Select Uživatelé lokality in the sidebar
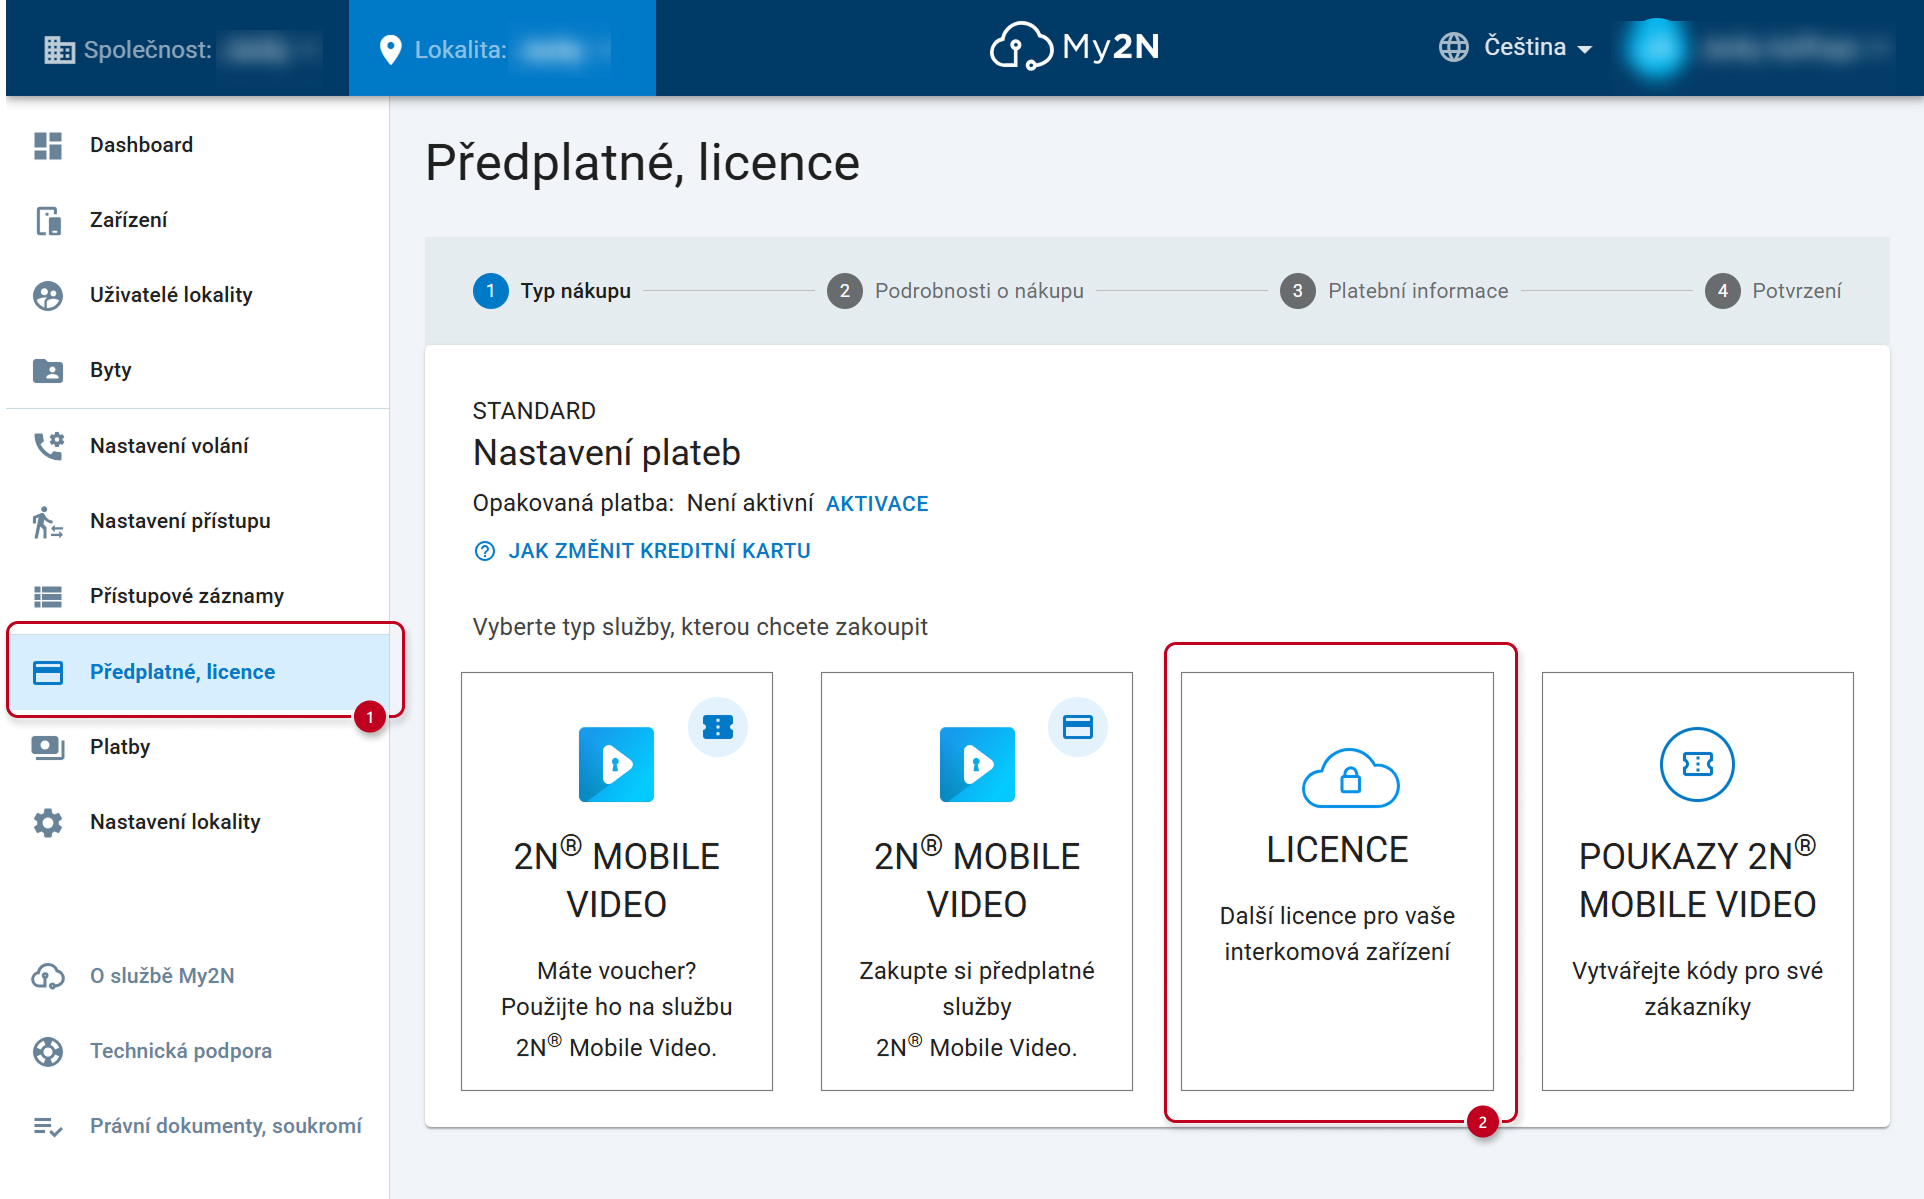The image size is (1924, 1199). (198, 295)
